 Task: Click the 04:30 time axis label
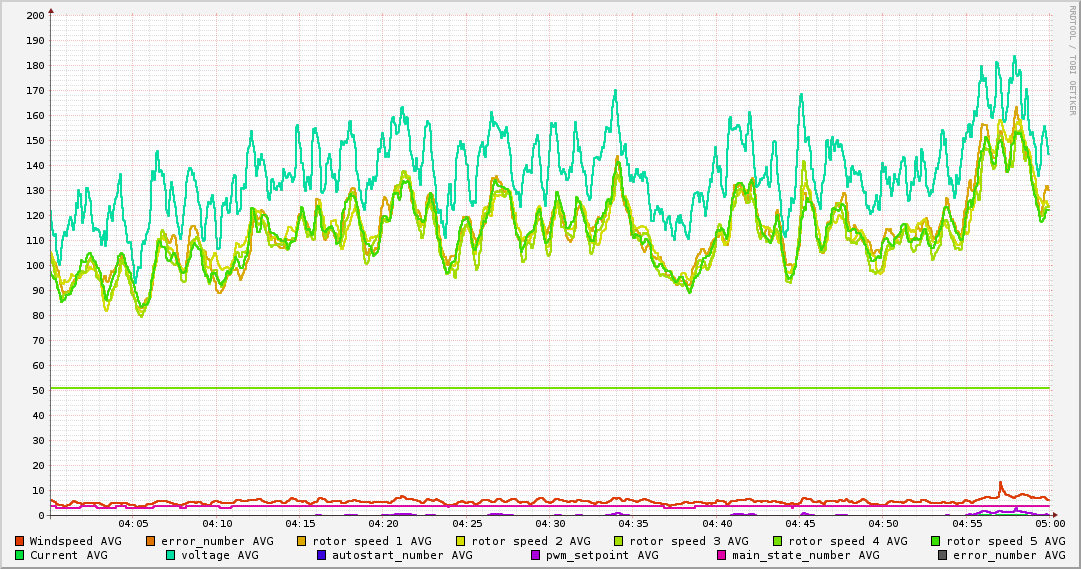(550, 523)
